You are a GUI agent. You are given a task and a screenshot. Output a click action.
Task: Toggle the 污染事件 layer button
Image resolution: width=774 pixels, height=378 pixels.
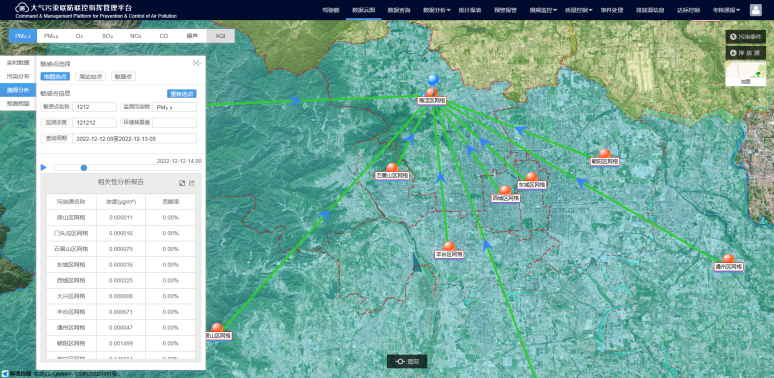[745, 37]
